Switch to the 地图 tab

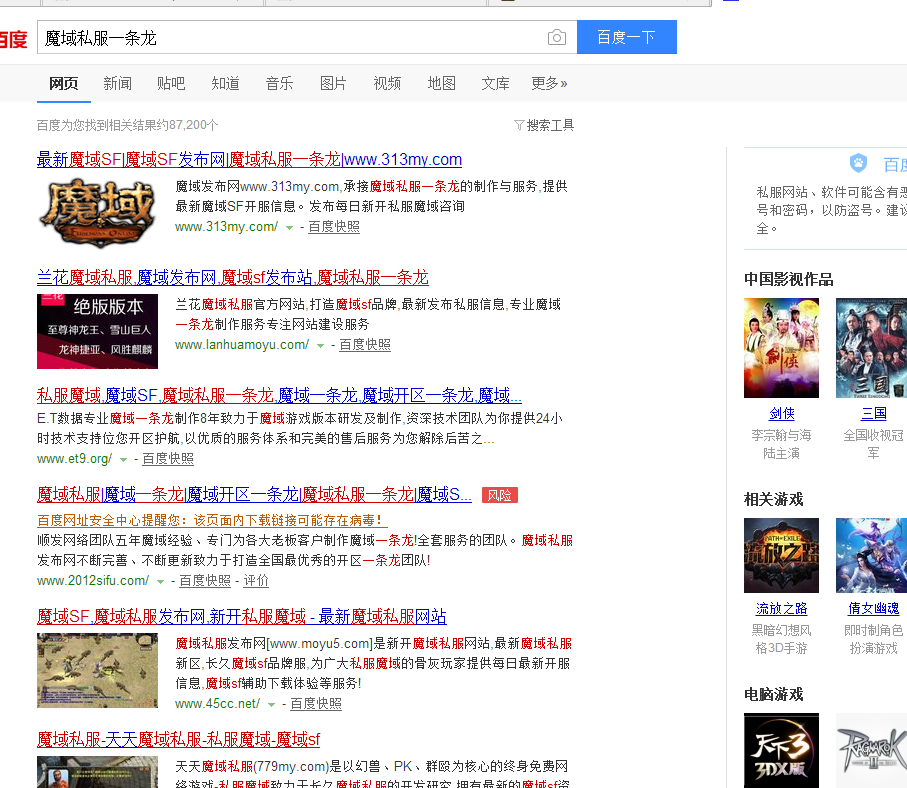coord(441,84)
